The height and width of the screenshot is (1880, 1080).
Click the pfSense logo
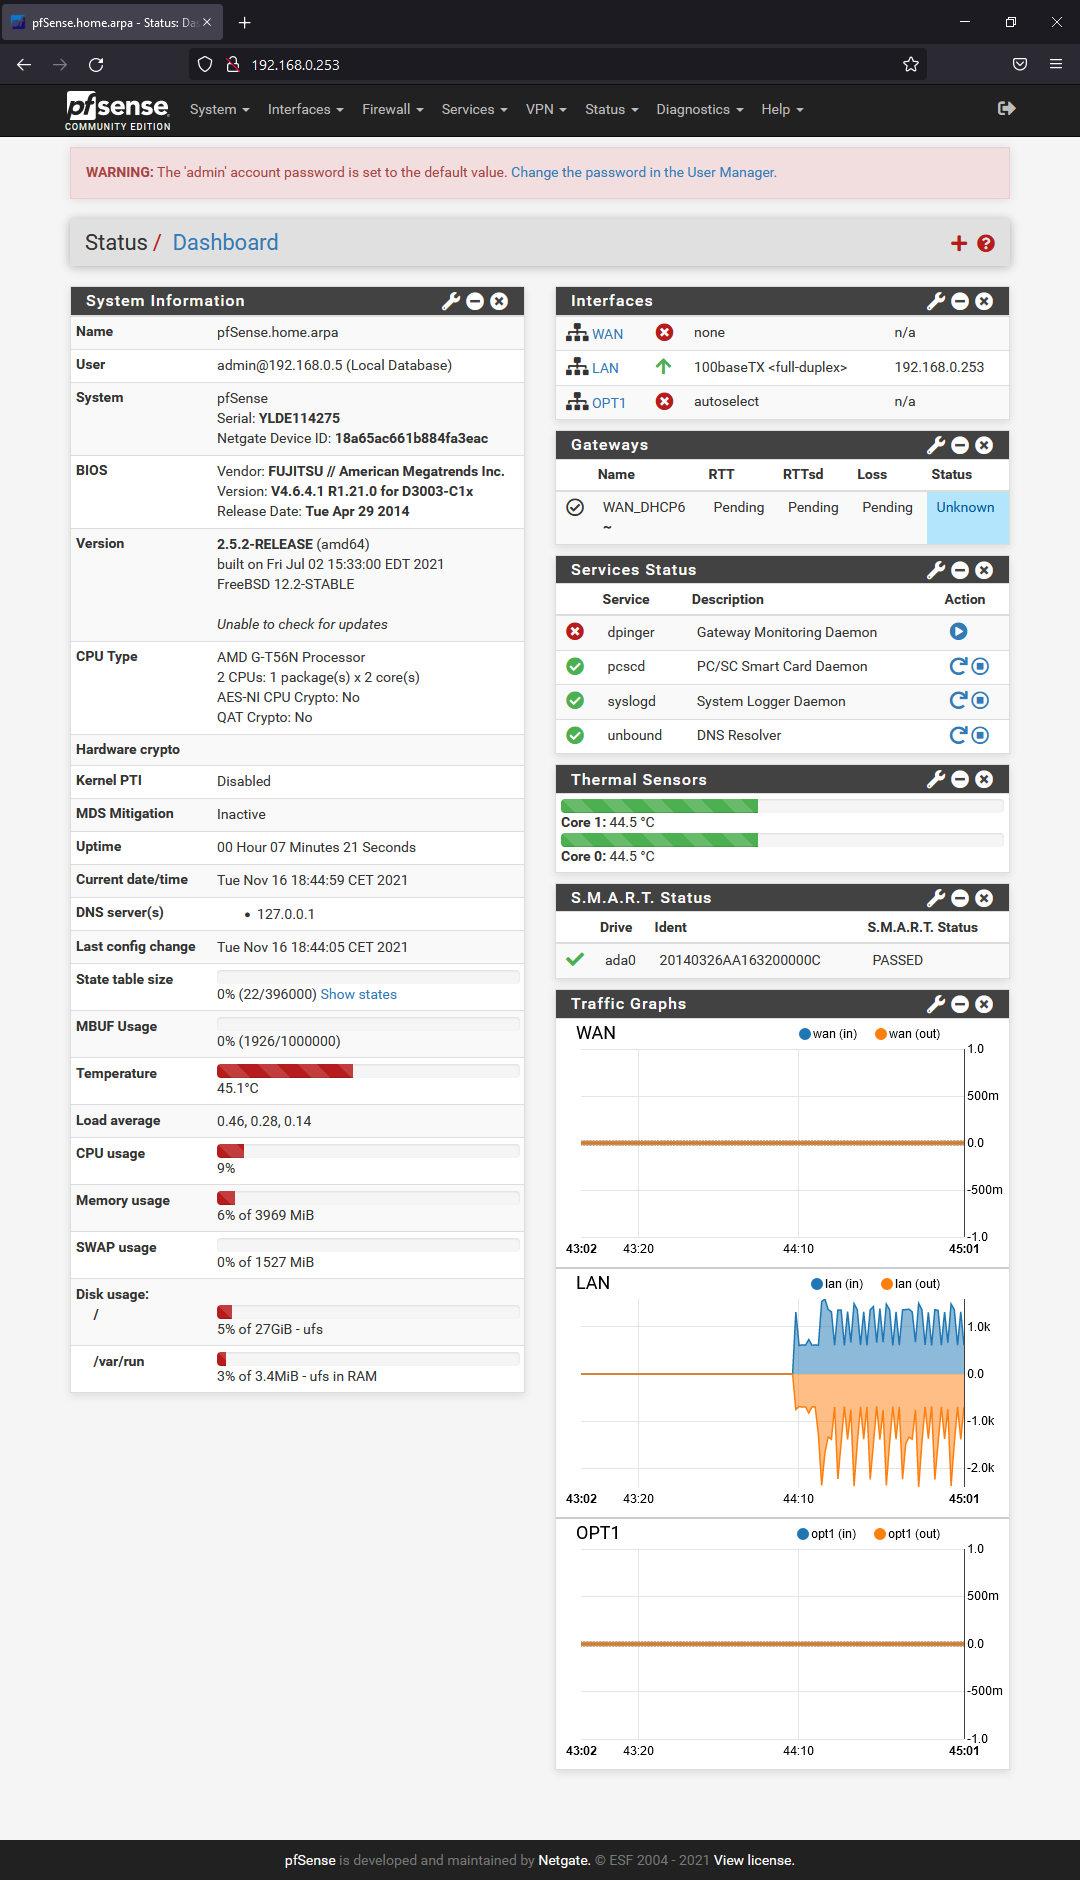(118, 110)
